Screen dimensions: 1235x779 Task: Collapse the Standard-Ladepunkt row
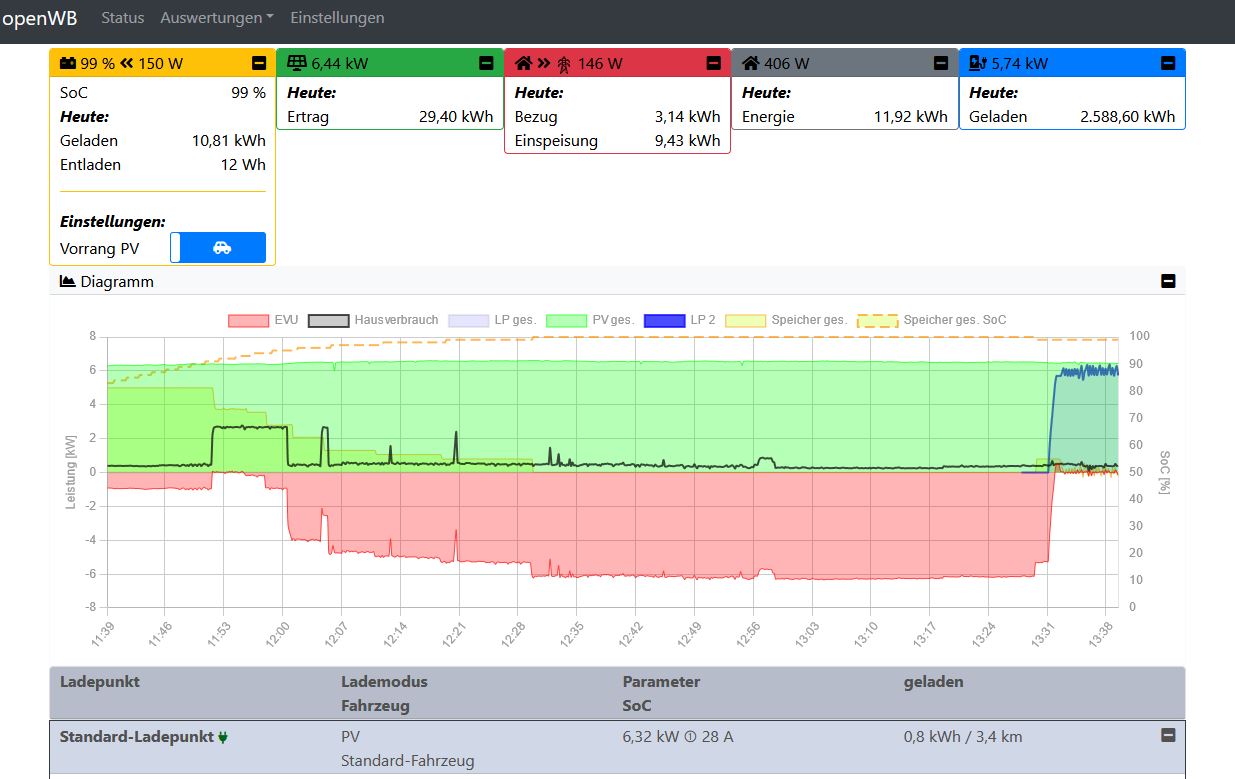pyautogui.click(x=1167, y=735)
